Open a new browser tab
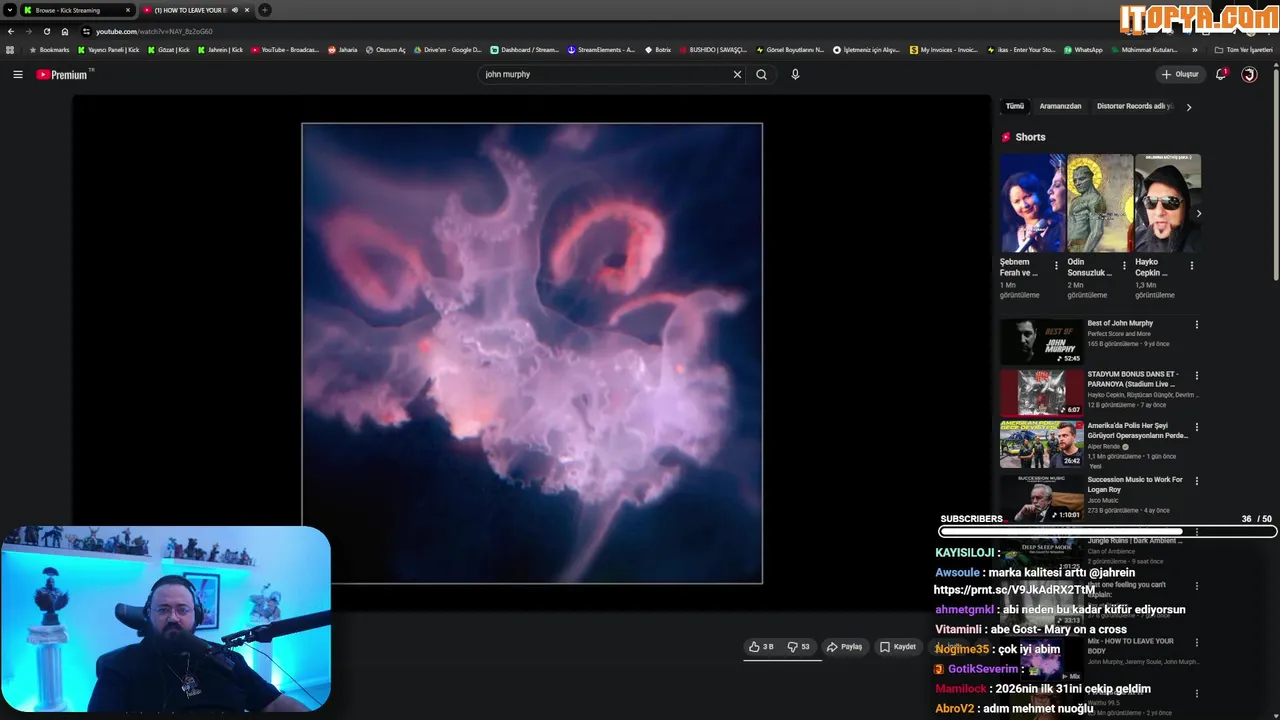1280x720 pixels. [x=265, y=10]
